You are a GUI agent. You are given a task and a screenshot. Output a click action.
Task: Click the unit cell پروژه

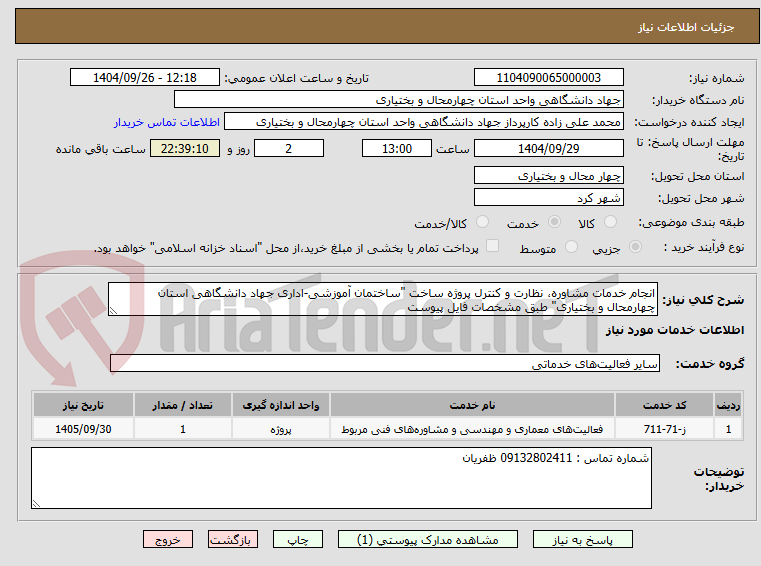point(281,429)
